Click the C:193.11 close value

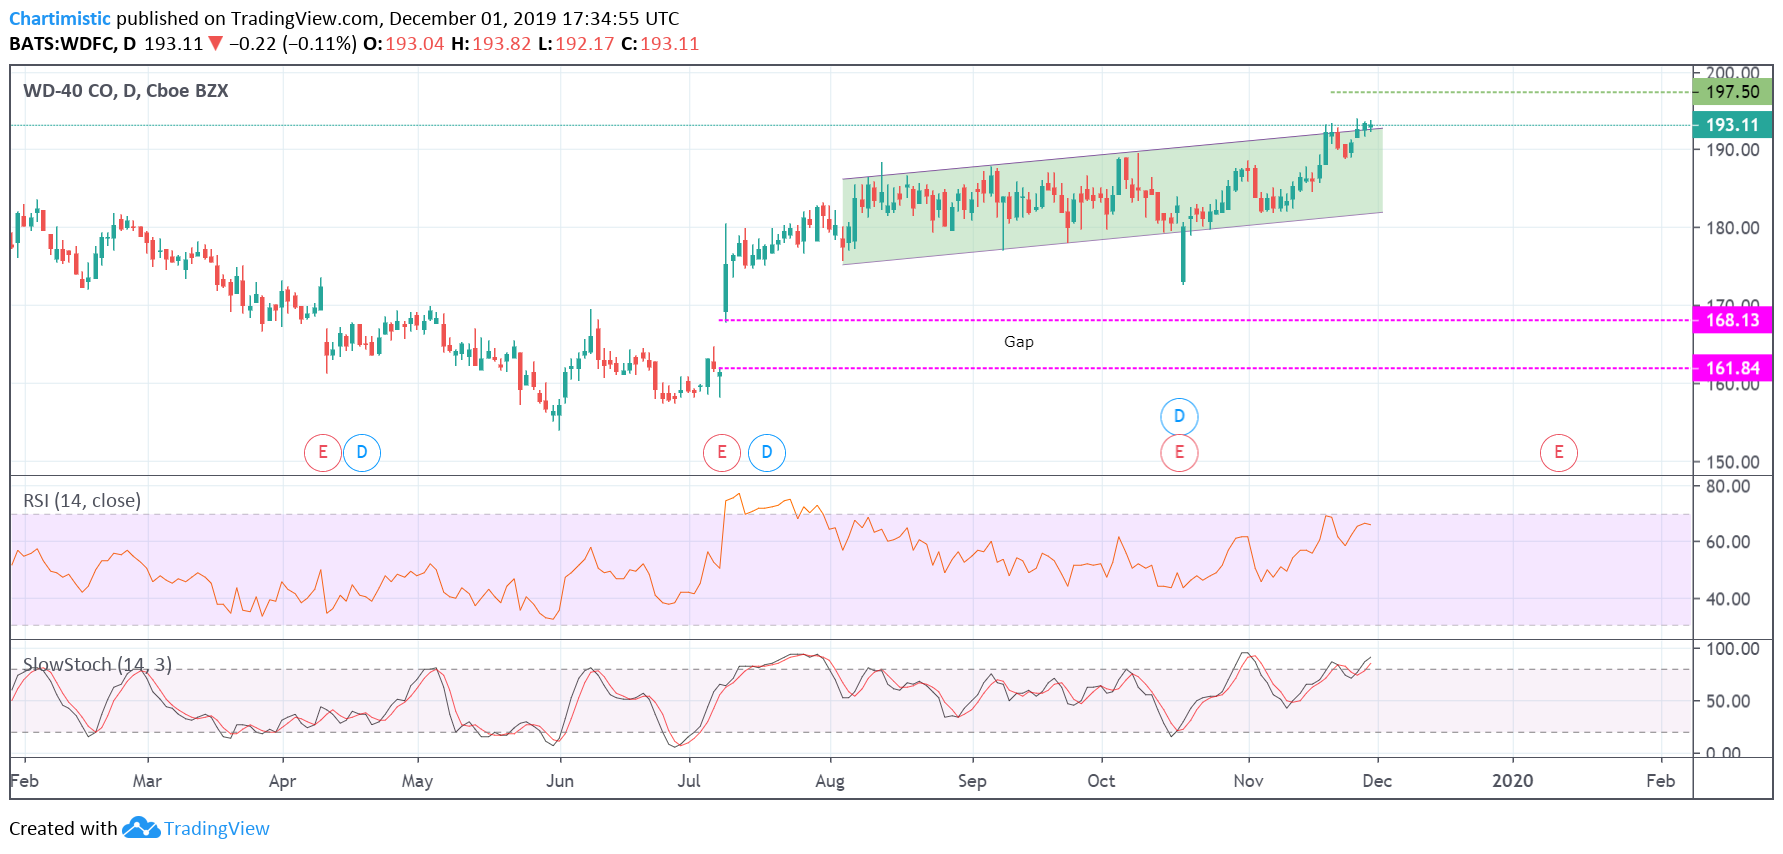point(660,44)
